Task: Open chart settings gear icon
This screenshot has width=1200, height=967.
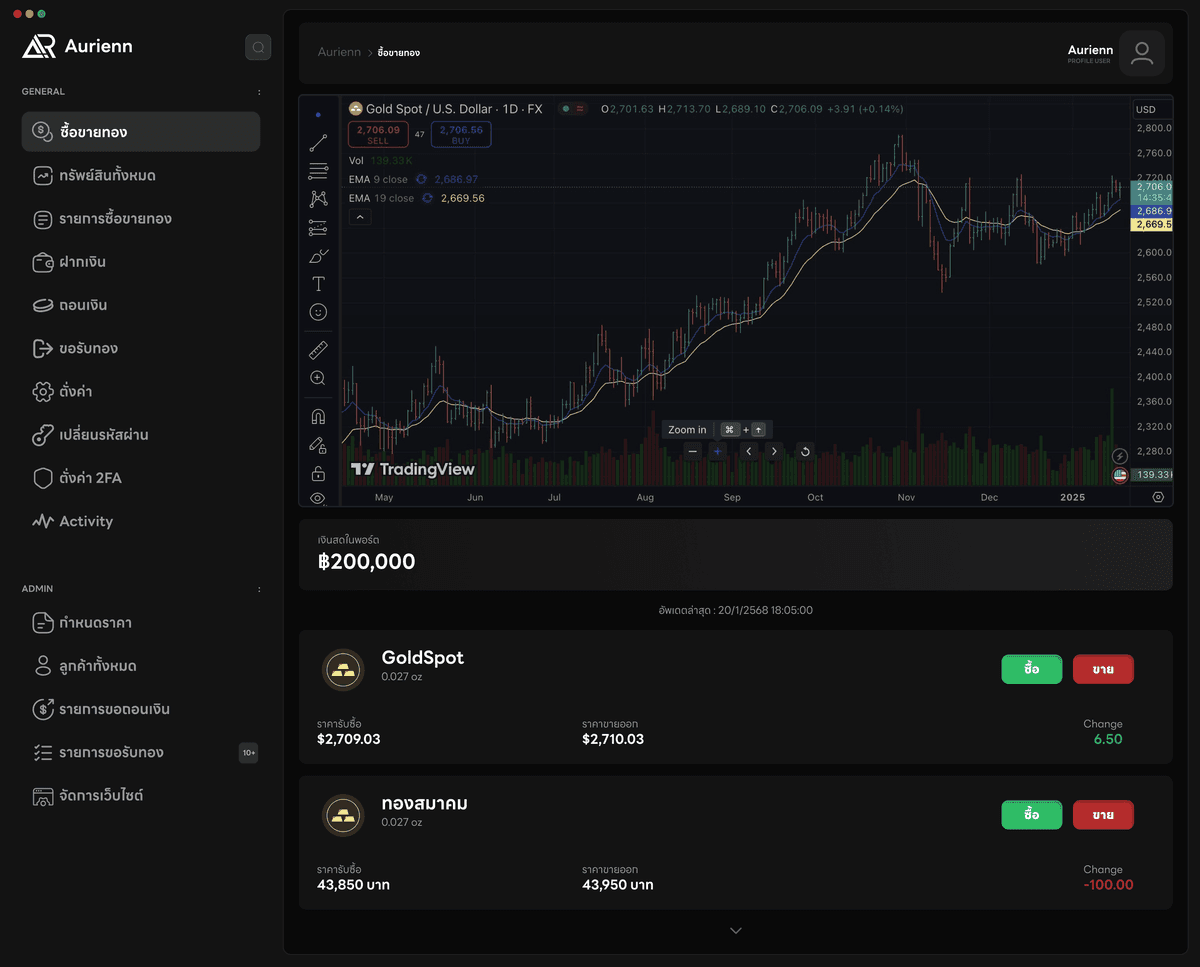Action: click(x=1158, y=497)
